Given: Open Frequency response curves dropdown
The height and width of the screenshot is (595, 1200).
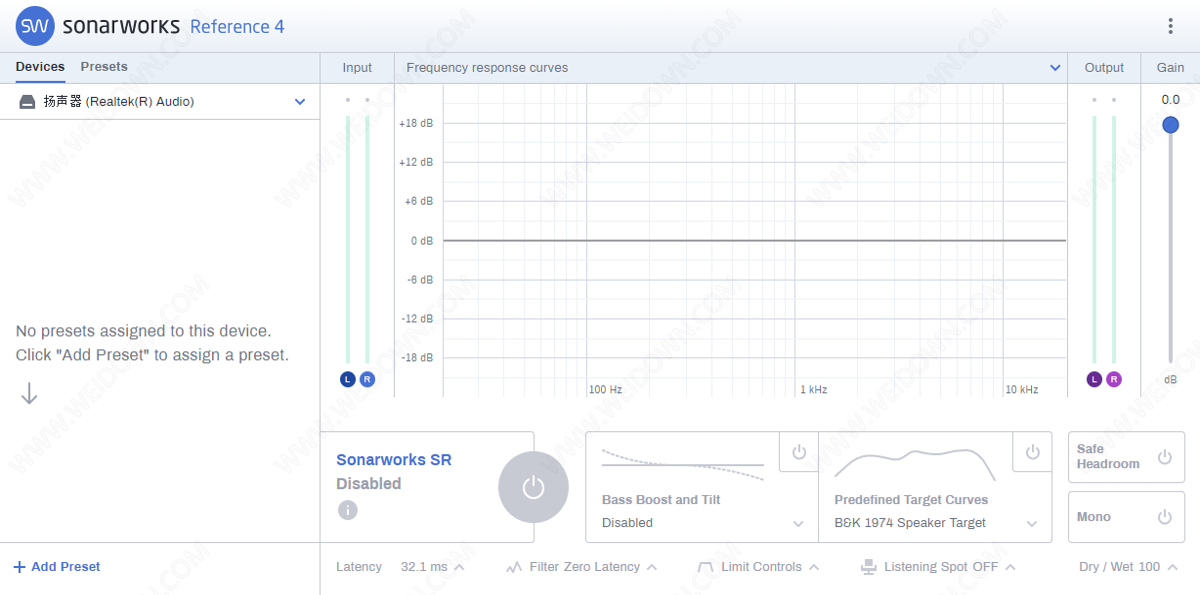Looking at the screenshot, I should click(x=1054, y=68).
